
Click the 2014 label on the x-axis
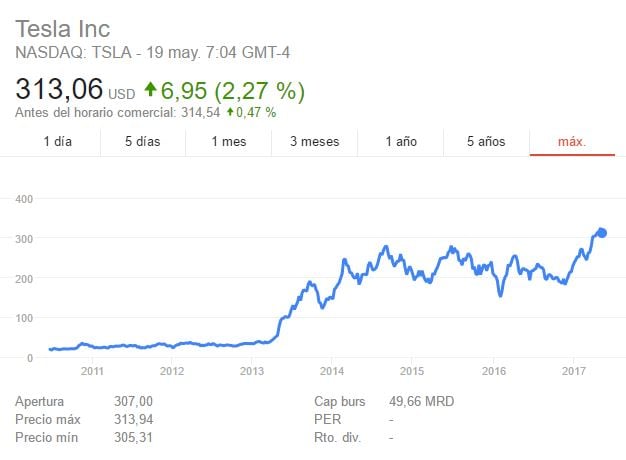[333, 371]
